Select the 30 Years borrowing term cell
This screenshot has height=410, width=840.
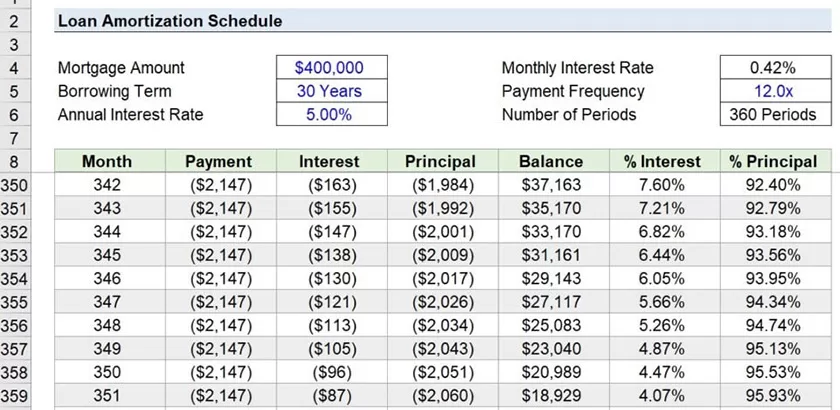pos(329,91)
